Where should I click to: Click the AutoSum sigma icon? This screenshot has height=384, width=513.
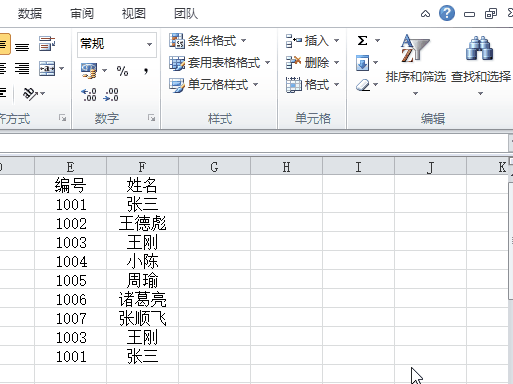362,41
